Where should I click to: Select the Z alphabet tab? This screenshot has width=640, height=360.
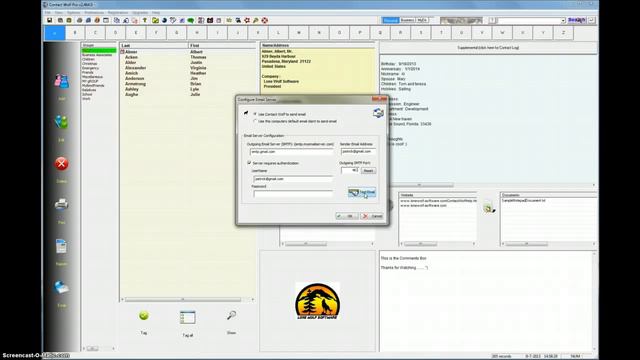[564, 33]
